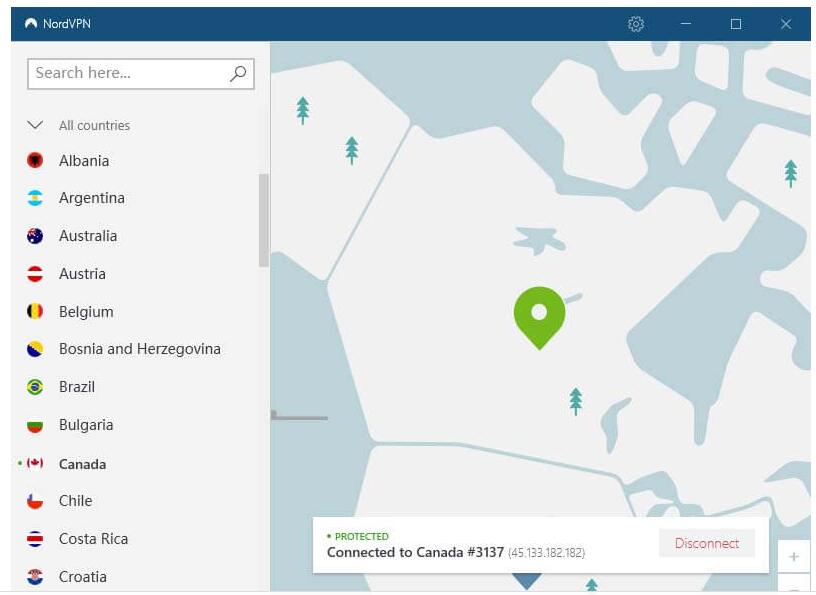Select the Bosnia and Herzegovina flag icon
This screenshot has width=816, height=595.
click(35, 349)
